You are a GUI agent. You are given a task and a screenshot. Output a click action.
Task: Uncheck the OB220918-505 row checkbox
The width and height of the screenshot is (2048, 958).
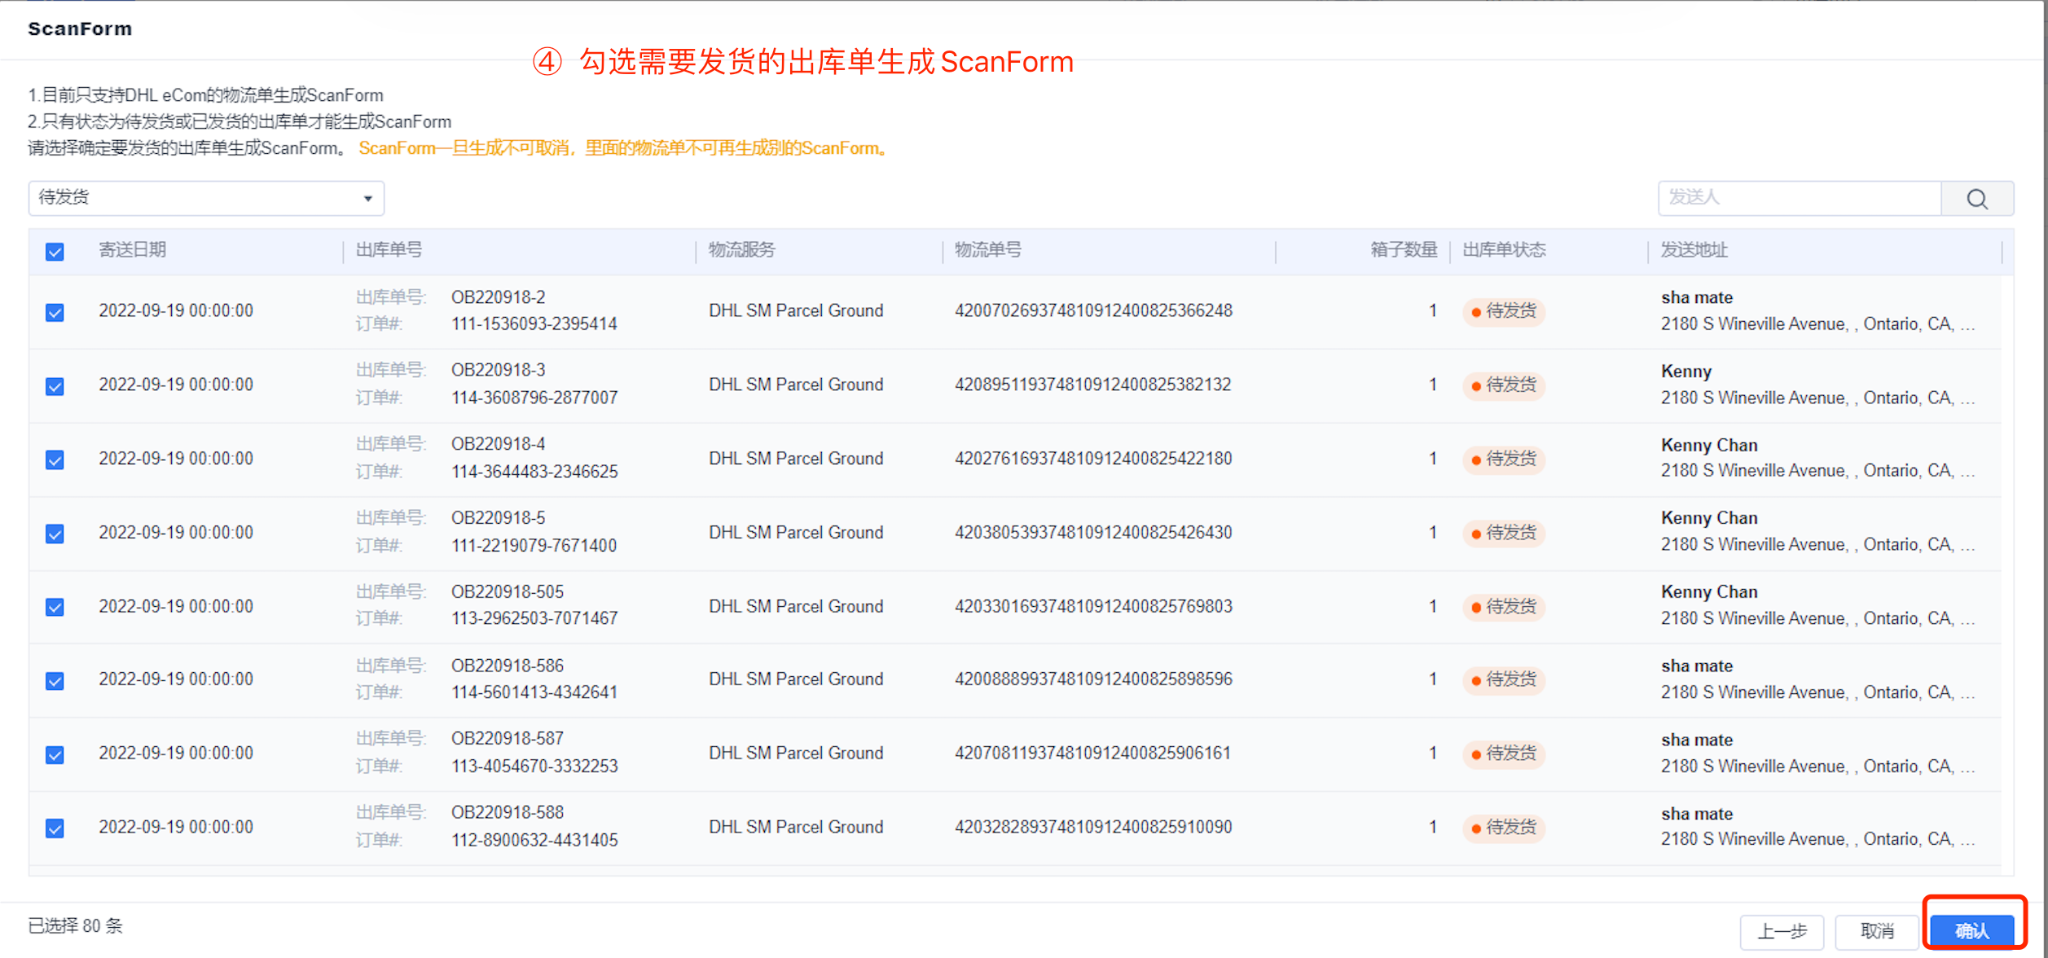(x=54, y=606)
